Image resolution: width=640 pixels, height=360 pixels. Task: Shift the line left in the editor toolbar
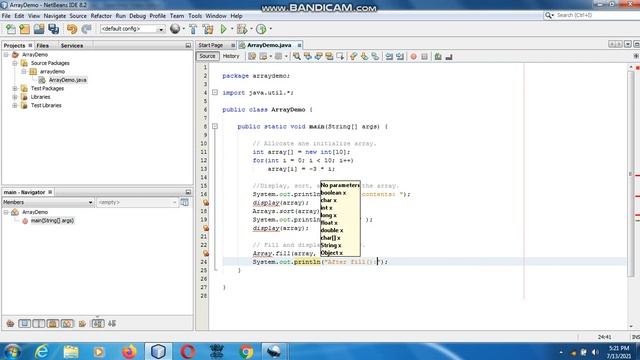click(389, 57)
